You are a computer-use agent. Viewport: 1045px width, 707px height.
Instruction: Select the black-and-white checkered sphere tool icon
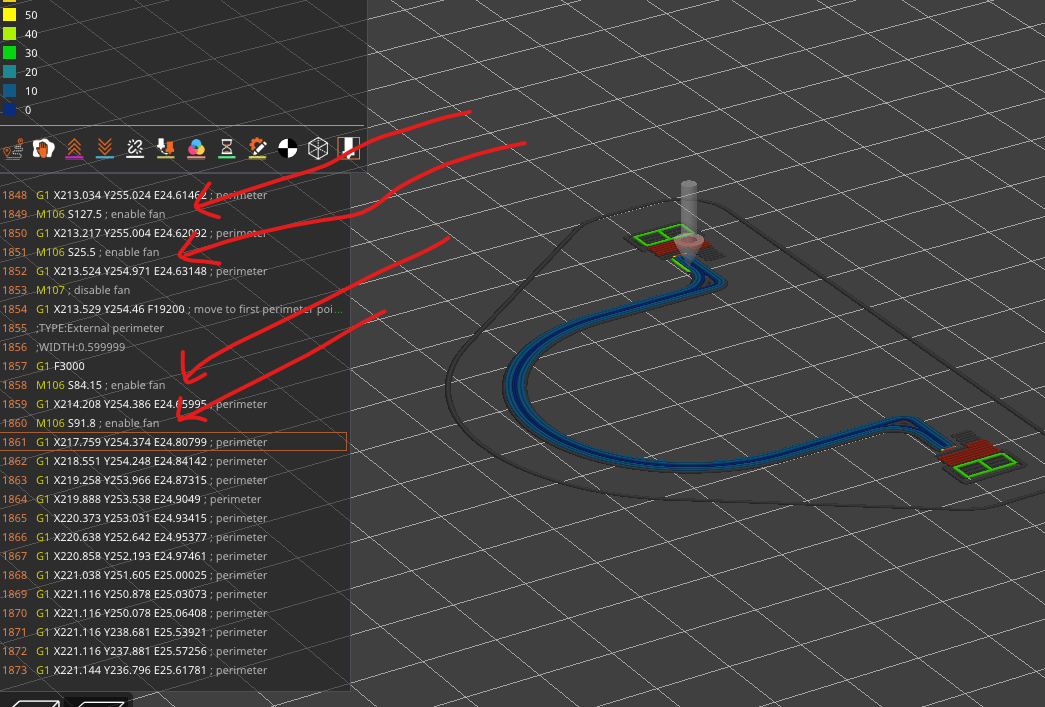(x=289, y=148)
